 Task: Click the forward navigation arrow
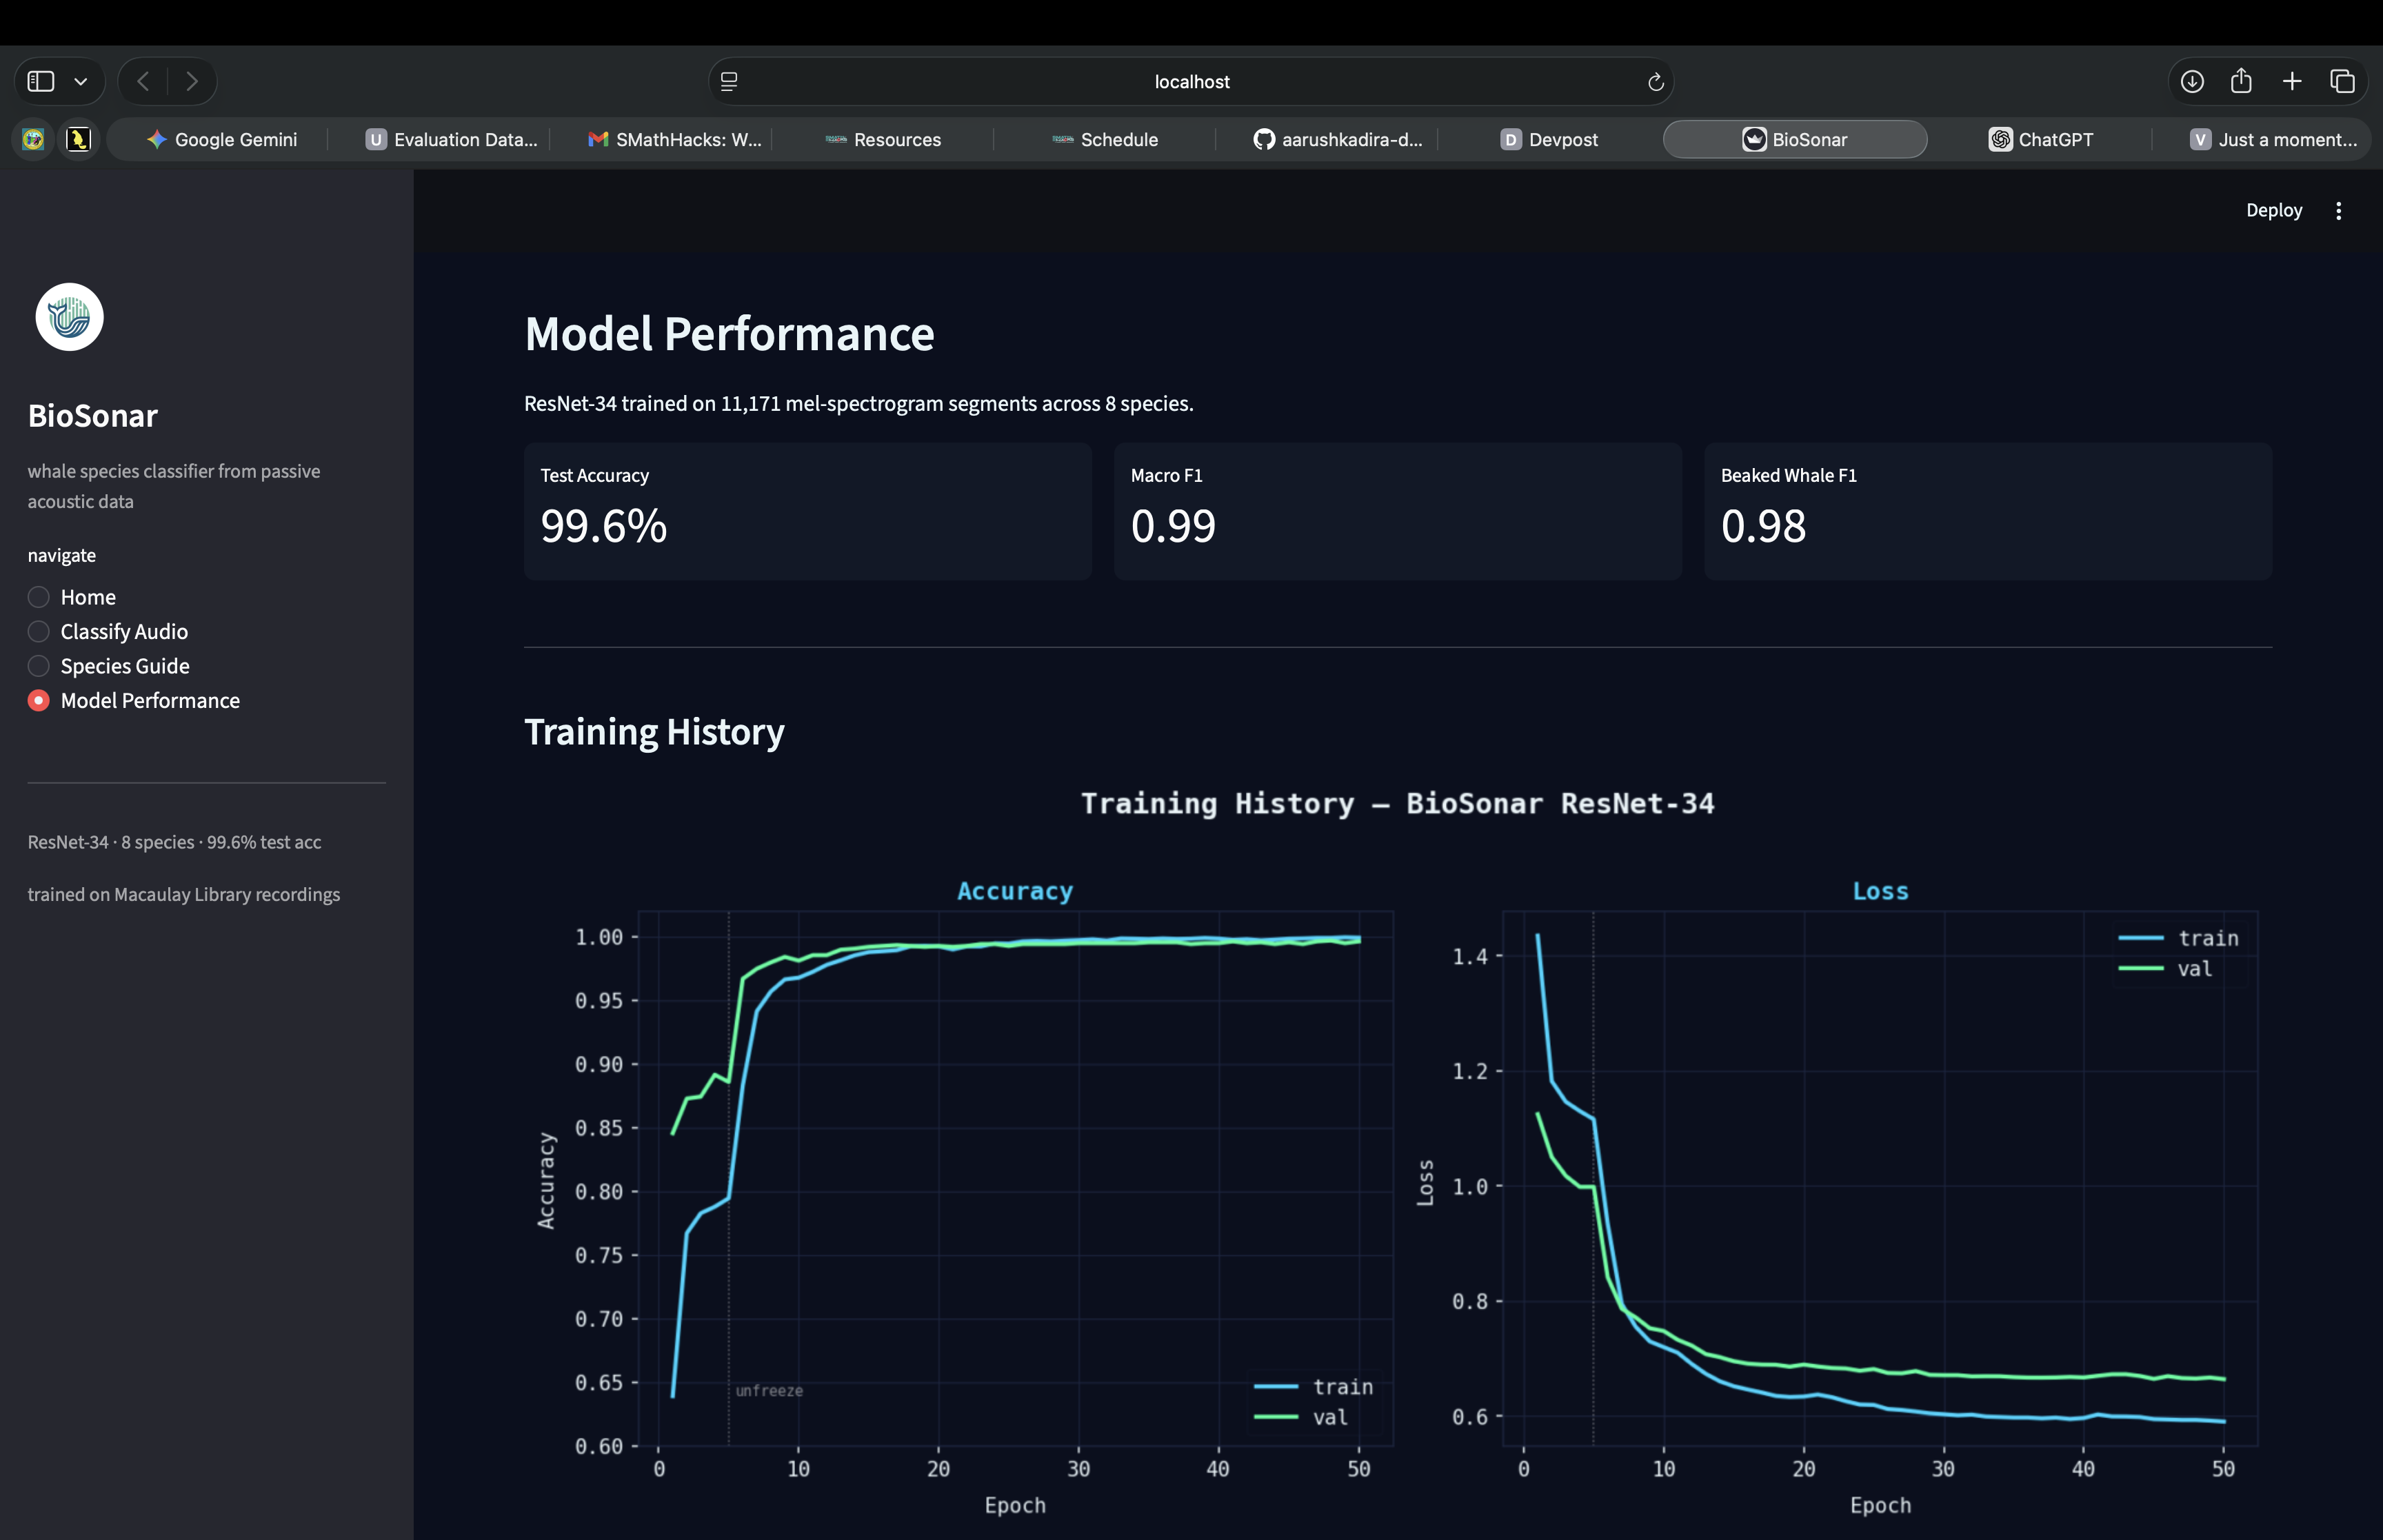(x=192, y=81)
